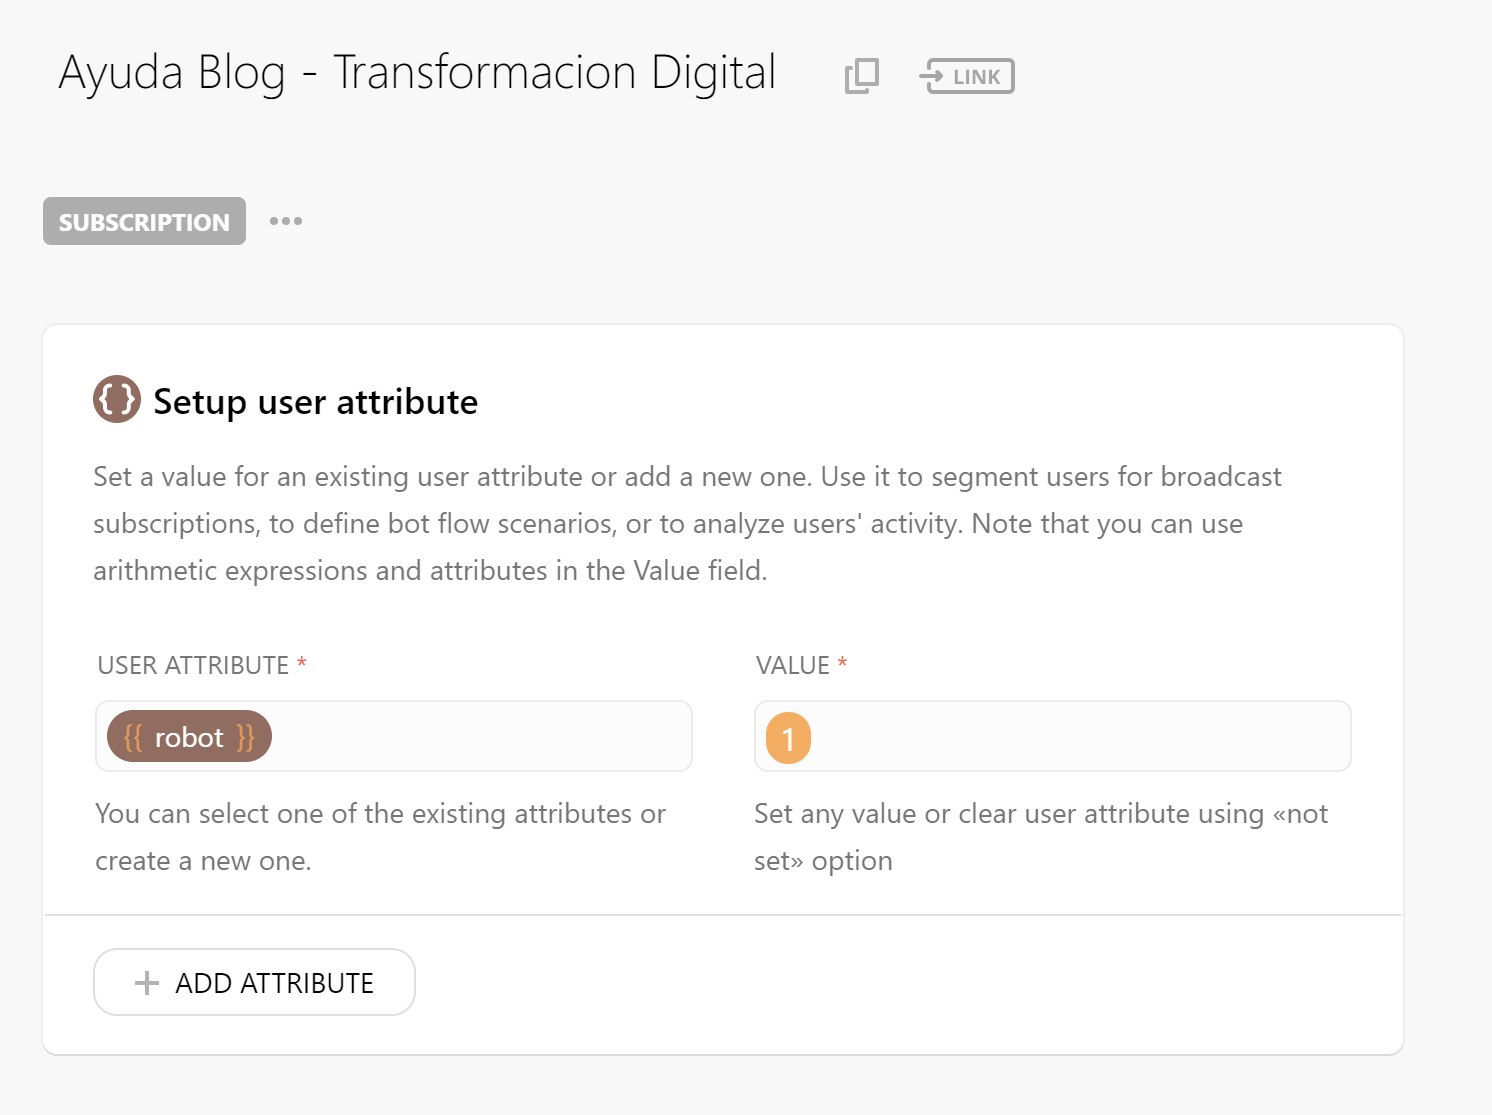Edit the block title Ayuda Blog

pyautogui.click(x=417, y=73)
